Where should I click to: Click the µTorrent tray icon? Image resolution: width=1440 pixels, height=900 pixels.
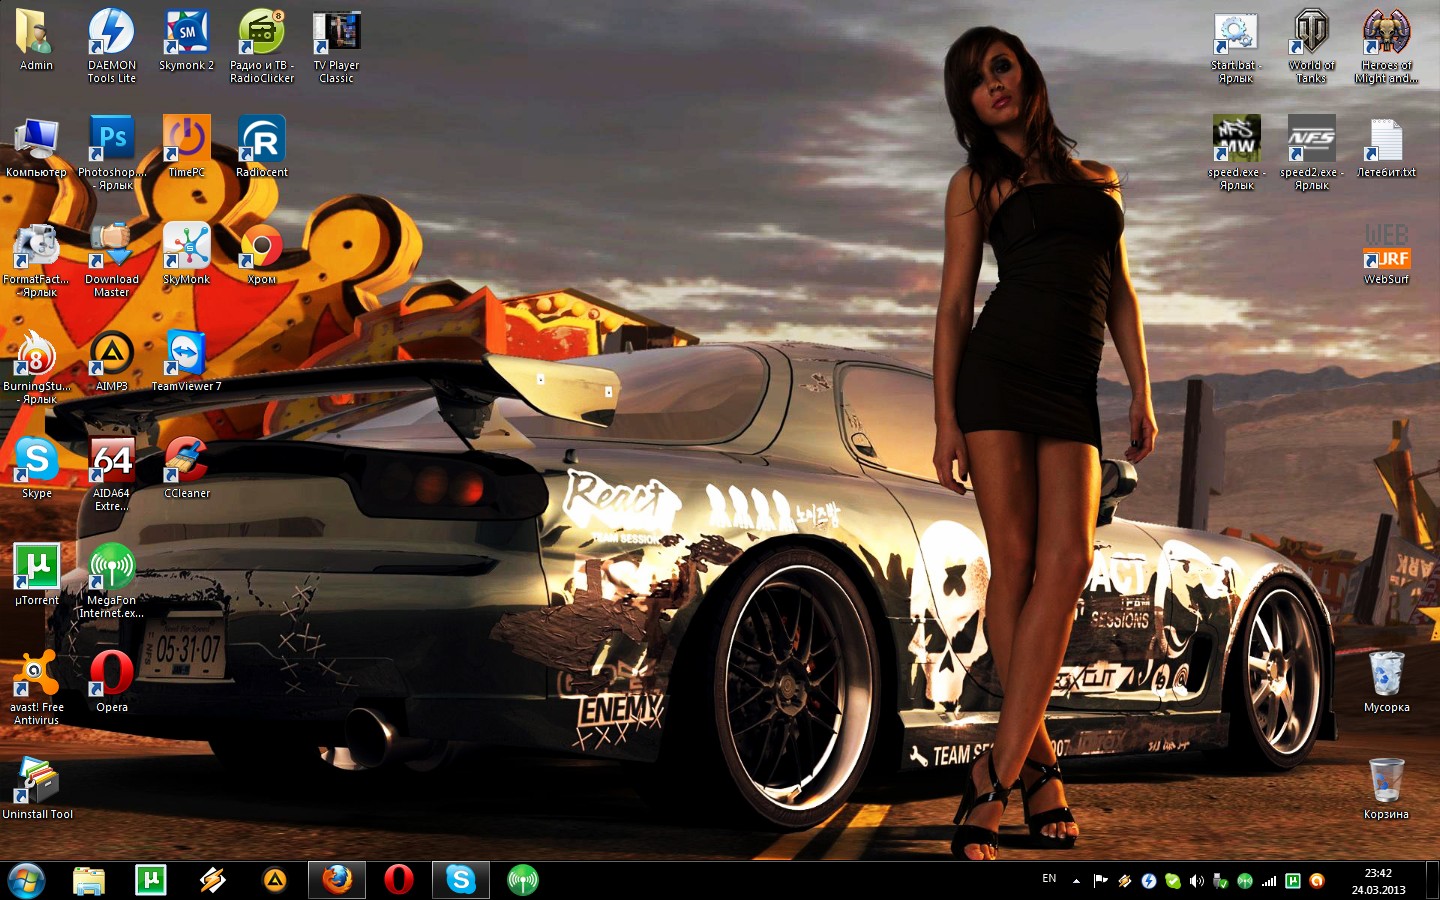coord(1293,881)
